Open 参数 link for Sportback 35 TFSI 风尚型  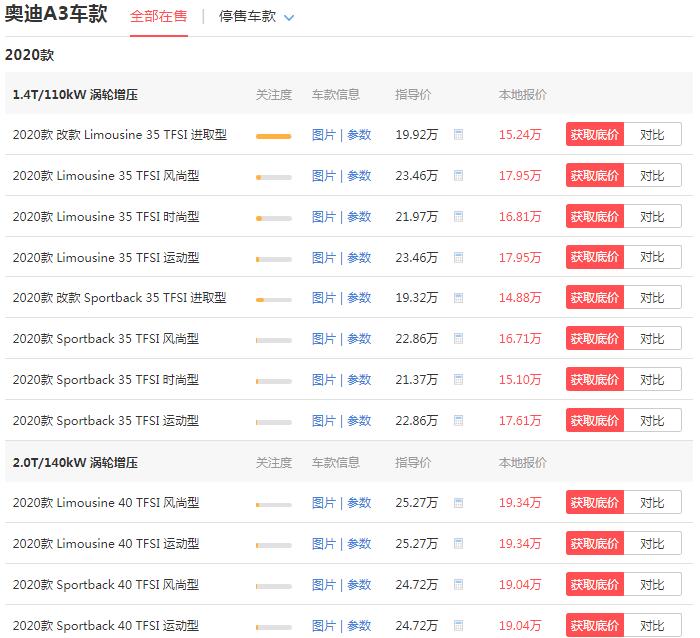coord(359,338)
